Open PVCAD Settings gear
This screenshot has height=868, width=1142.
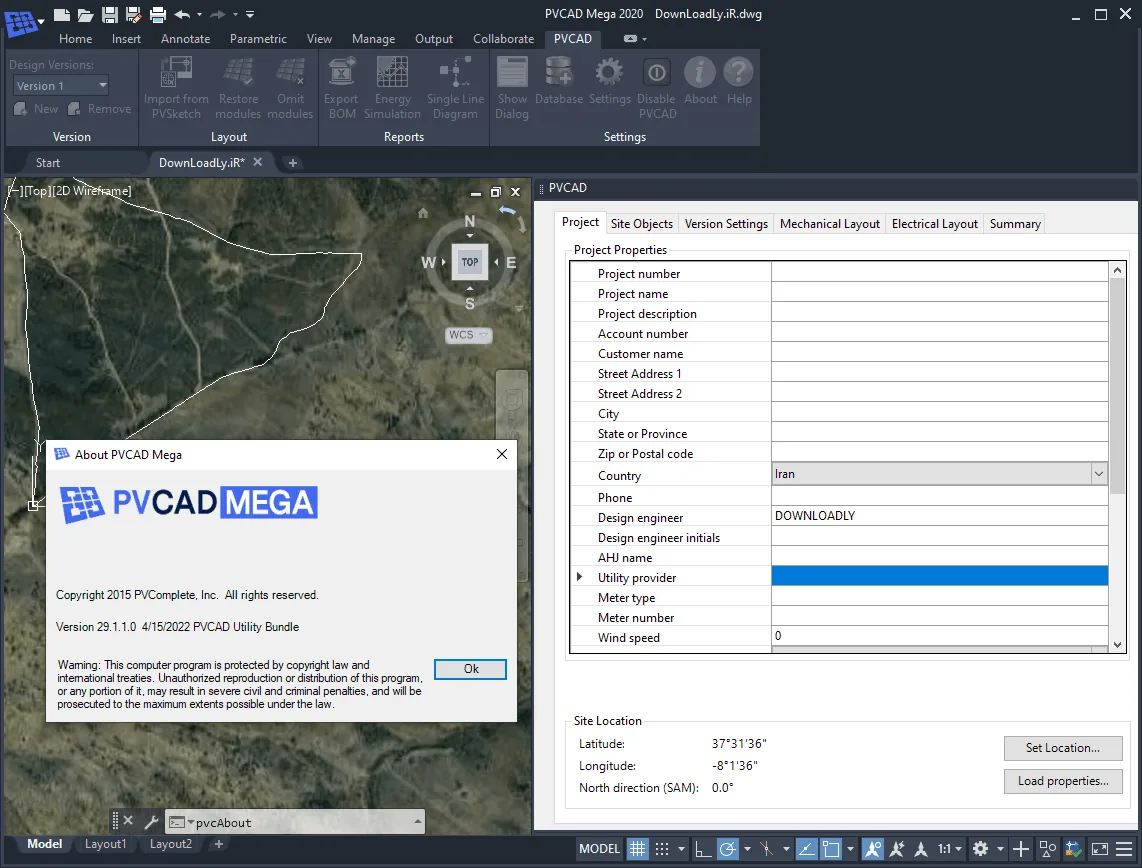[610, 81]
